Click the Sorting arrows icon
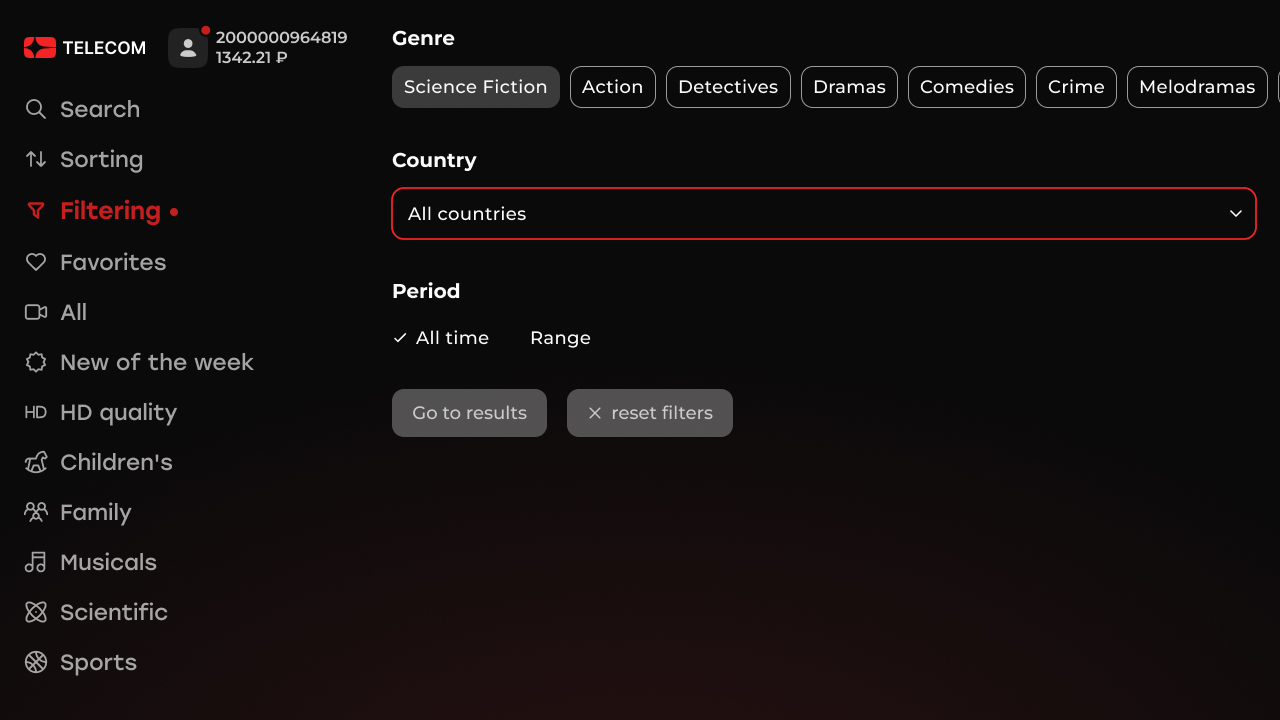This screenshot has height=720, width=1280. 36,159
